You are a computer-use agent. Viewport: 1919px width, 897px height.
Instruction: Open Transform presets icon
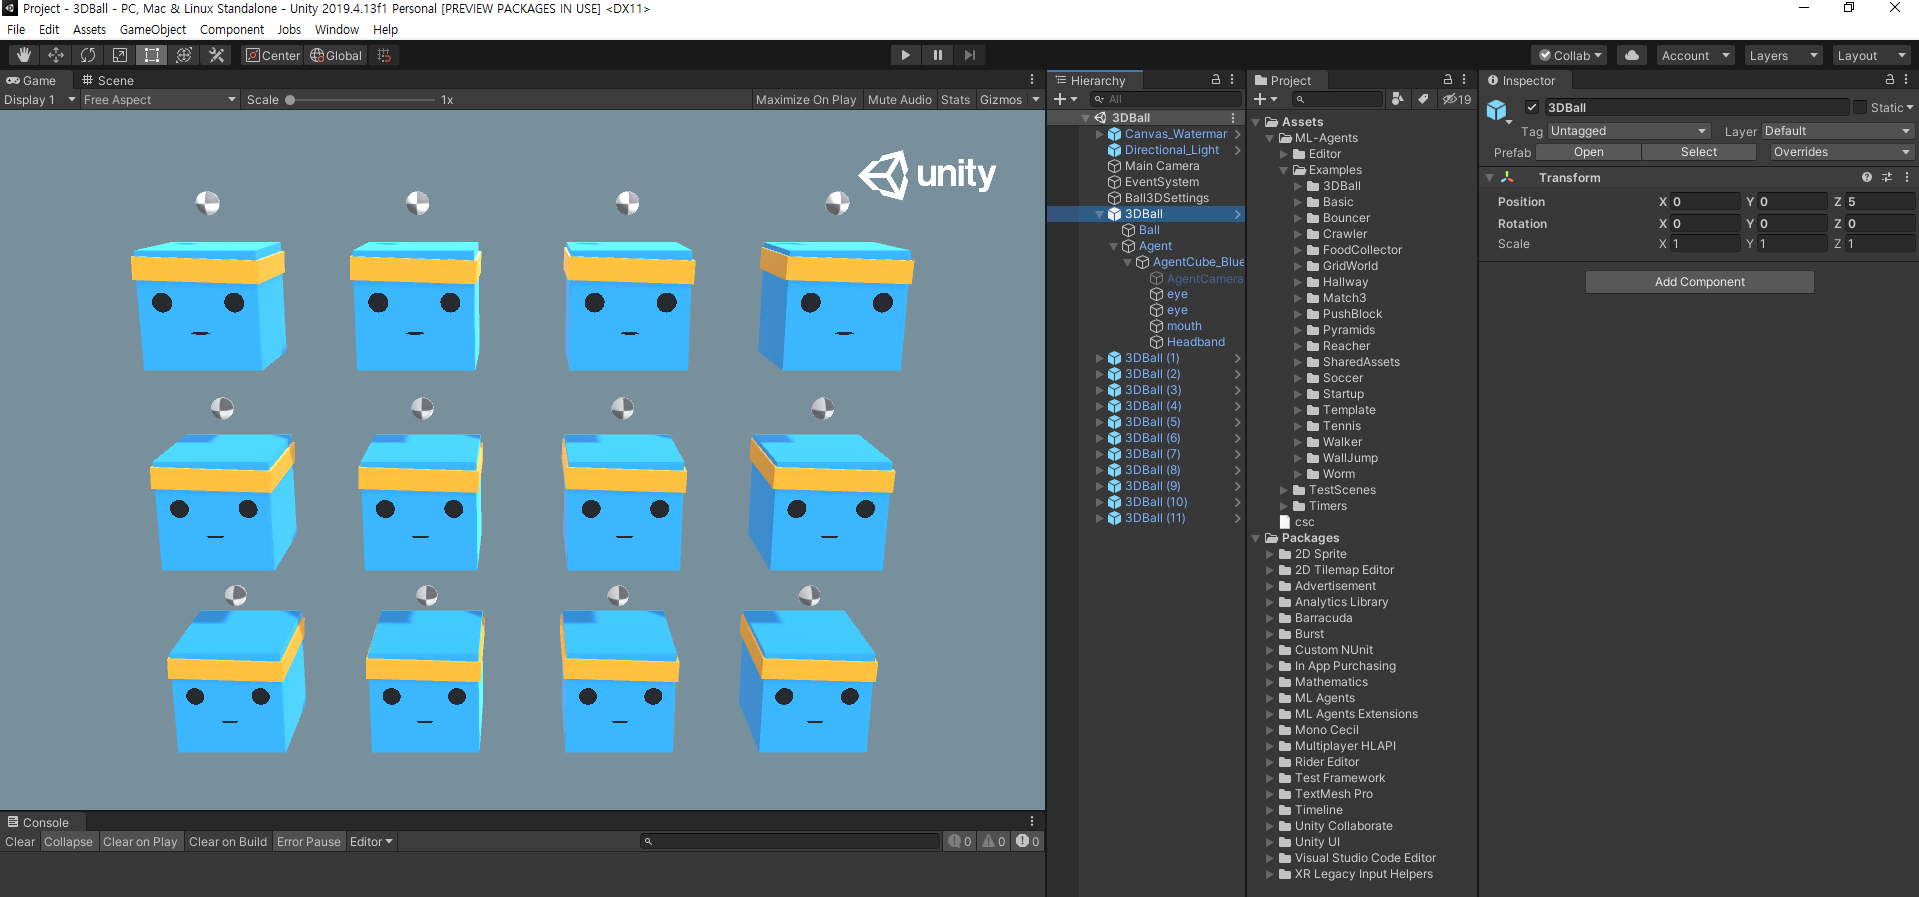[1887, 177]
